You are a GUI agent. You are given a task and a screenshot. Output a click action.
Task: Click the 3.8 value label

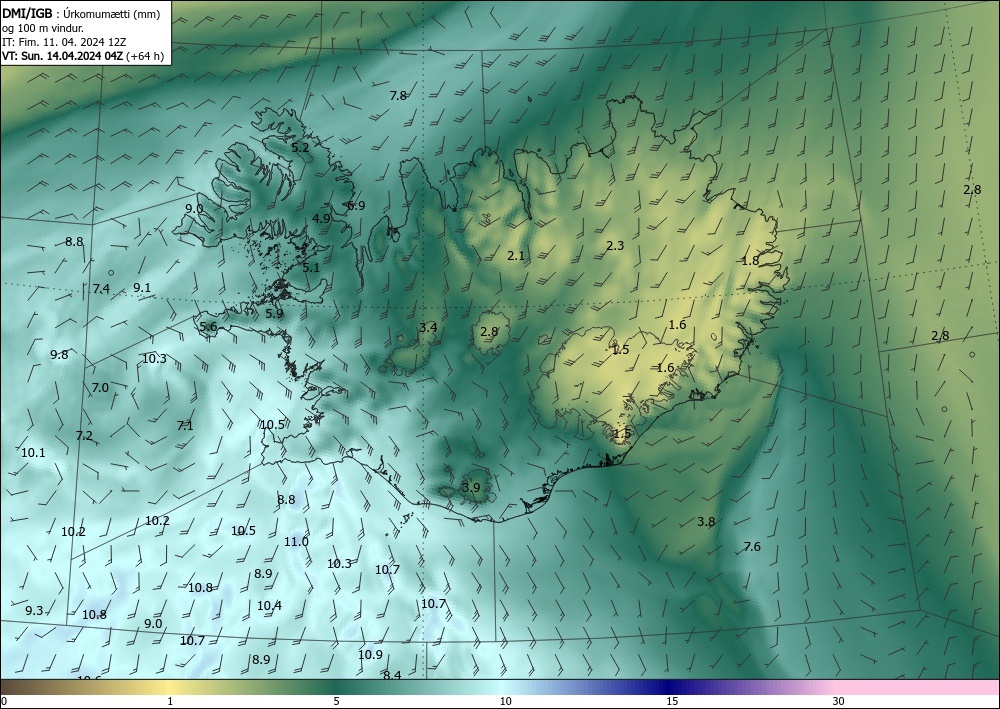coord(706,522)
